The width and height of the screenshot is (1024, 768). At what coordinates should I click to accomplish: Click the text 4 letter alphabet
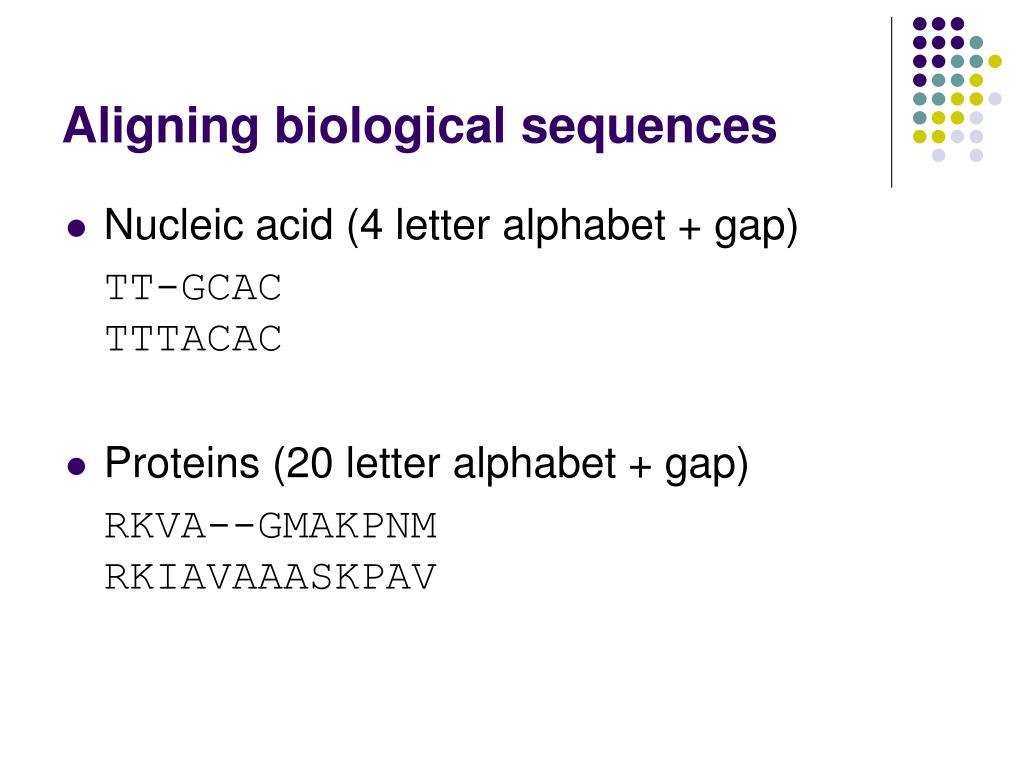(513, 225)
